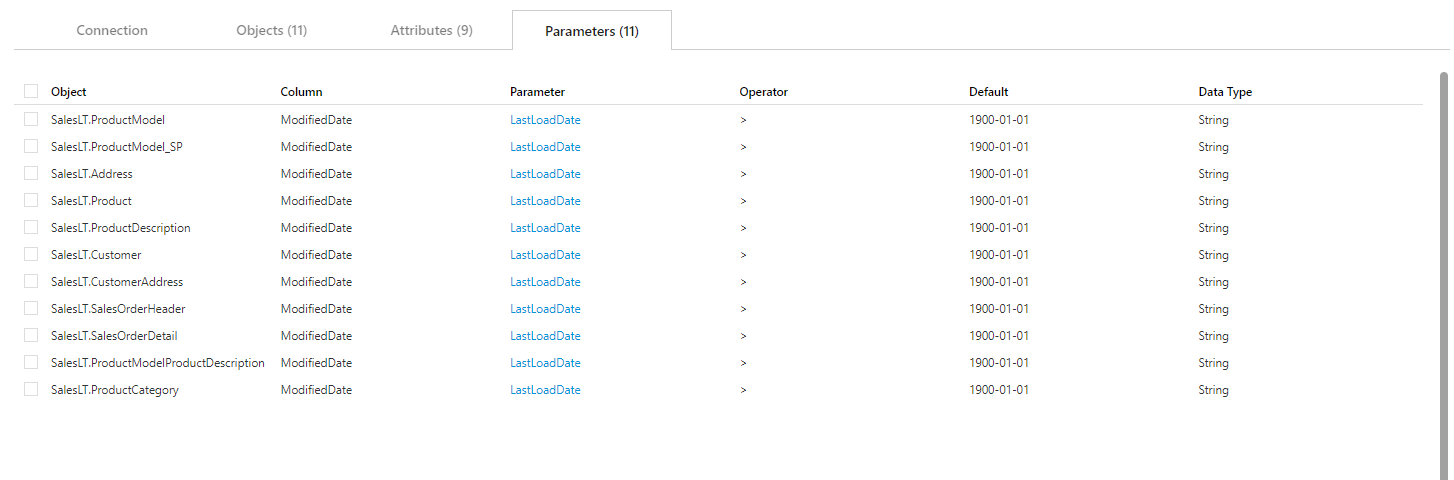Tick the SalesLT.Customer row checkbox
1454x480 pixels.
(31, 254)
